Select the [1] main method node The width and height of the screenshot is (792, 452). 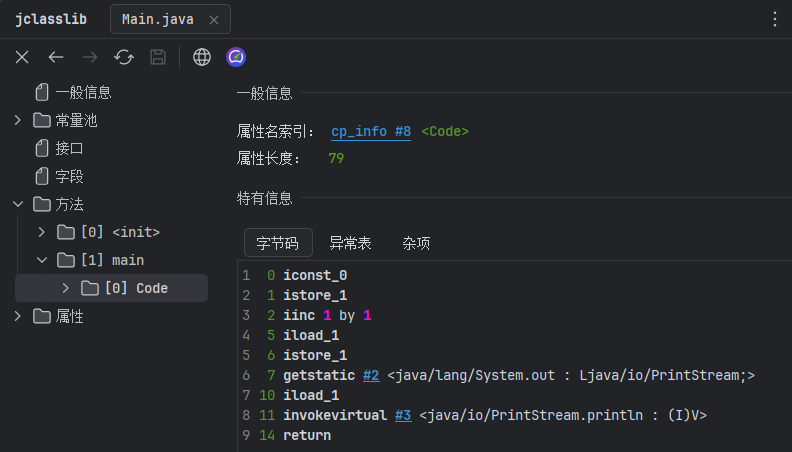(x=101, y=260)
